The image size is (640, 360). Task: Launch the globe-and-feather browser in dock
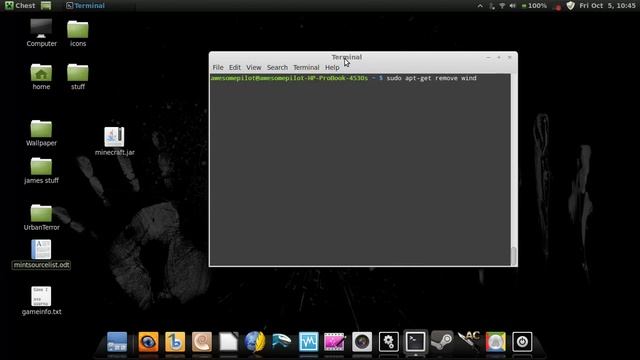pyautogui.click(x=255, y=342)
